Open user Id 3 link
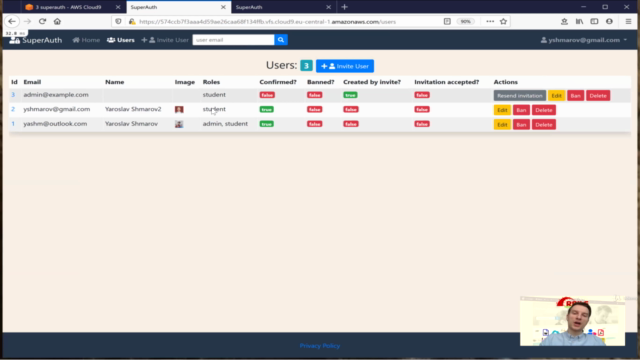The height and width of the screenshot is (360, 640). pos(13,95)
